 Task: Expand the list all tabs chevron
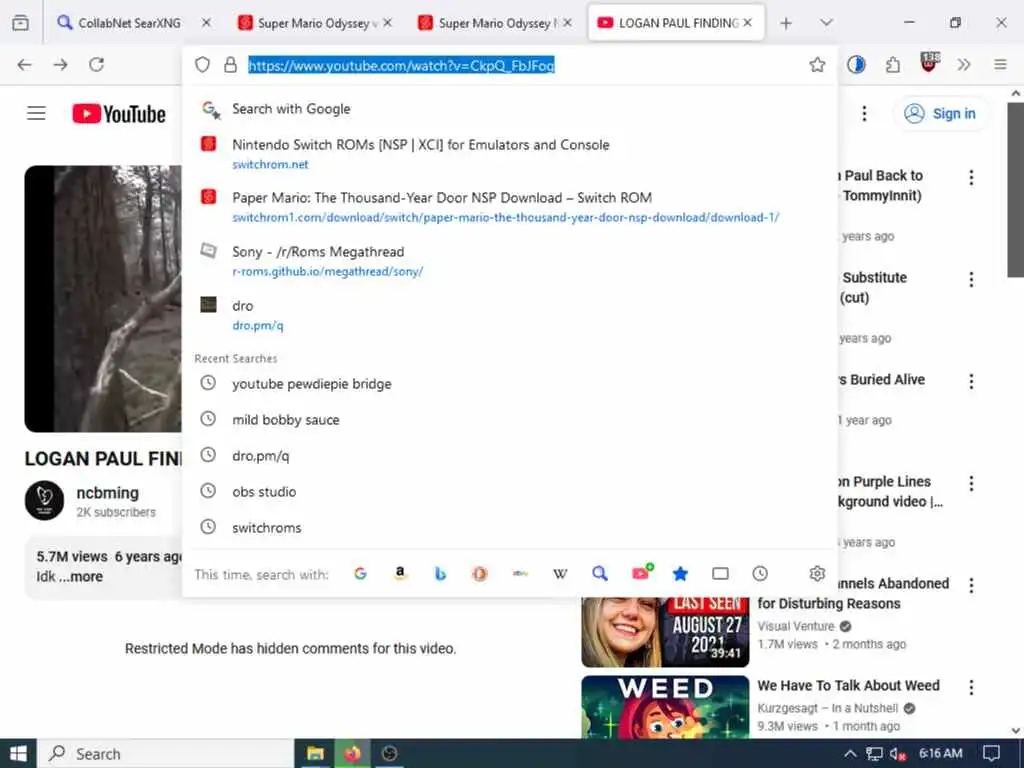click(826, 23)
